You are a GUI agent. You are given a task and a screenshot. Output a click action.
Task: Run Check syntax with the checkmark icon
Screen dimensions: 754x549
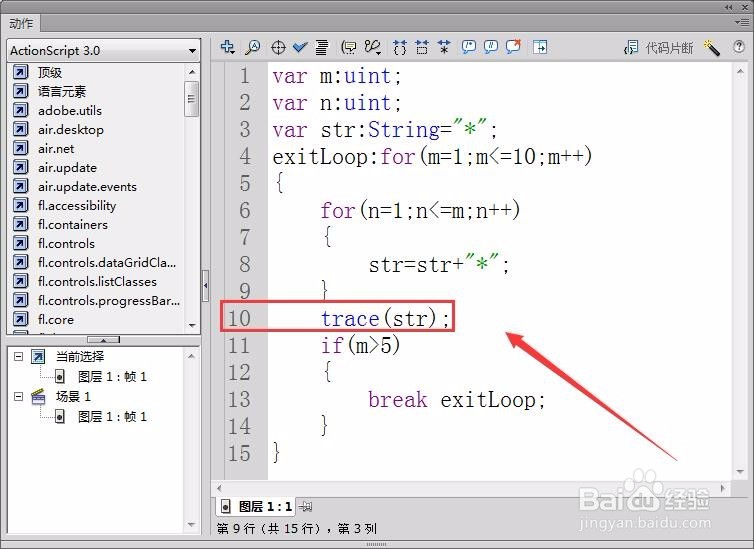(x=301, y=47)
